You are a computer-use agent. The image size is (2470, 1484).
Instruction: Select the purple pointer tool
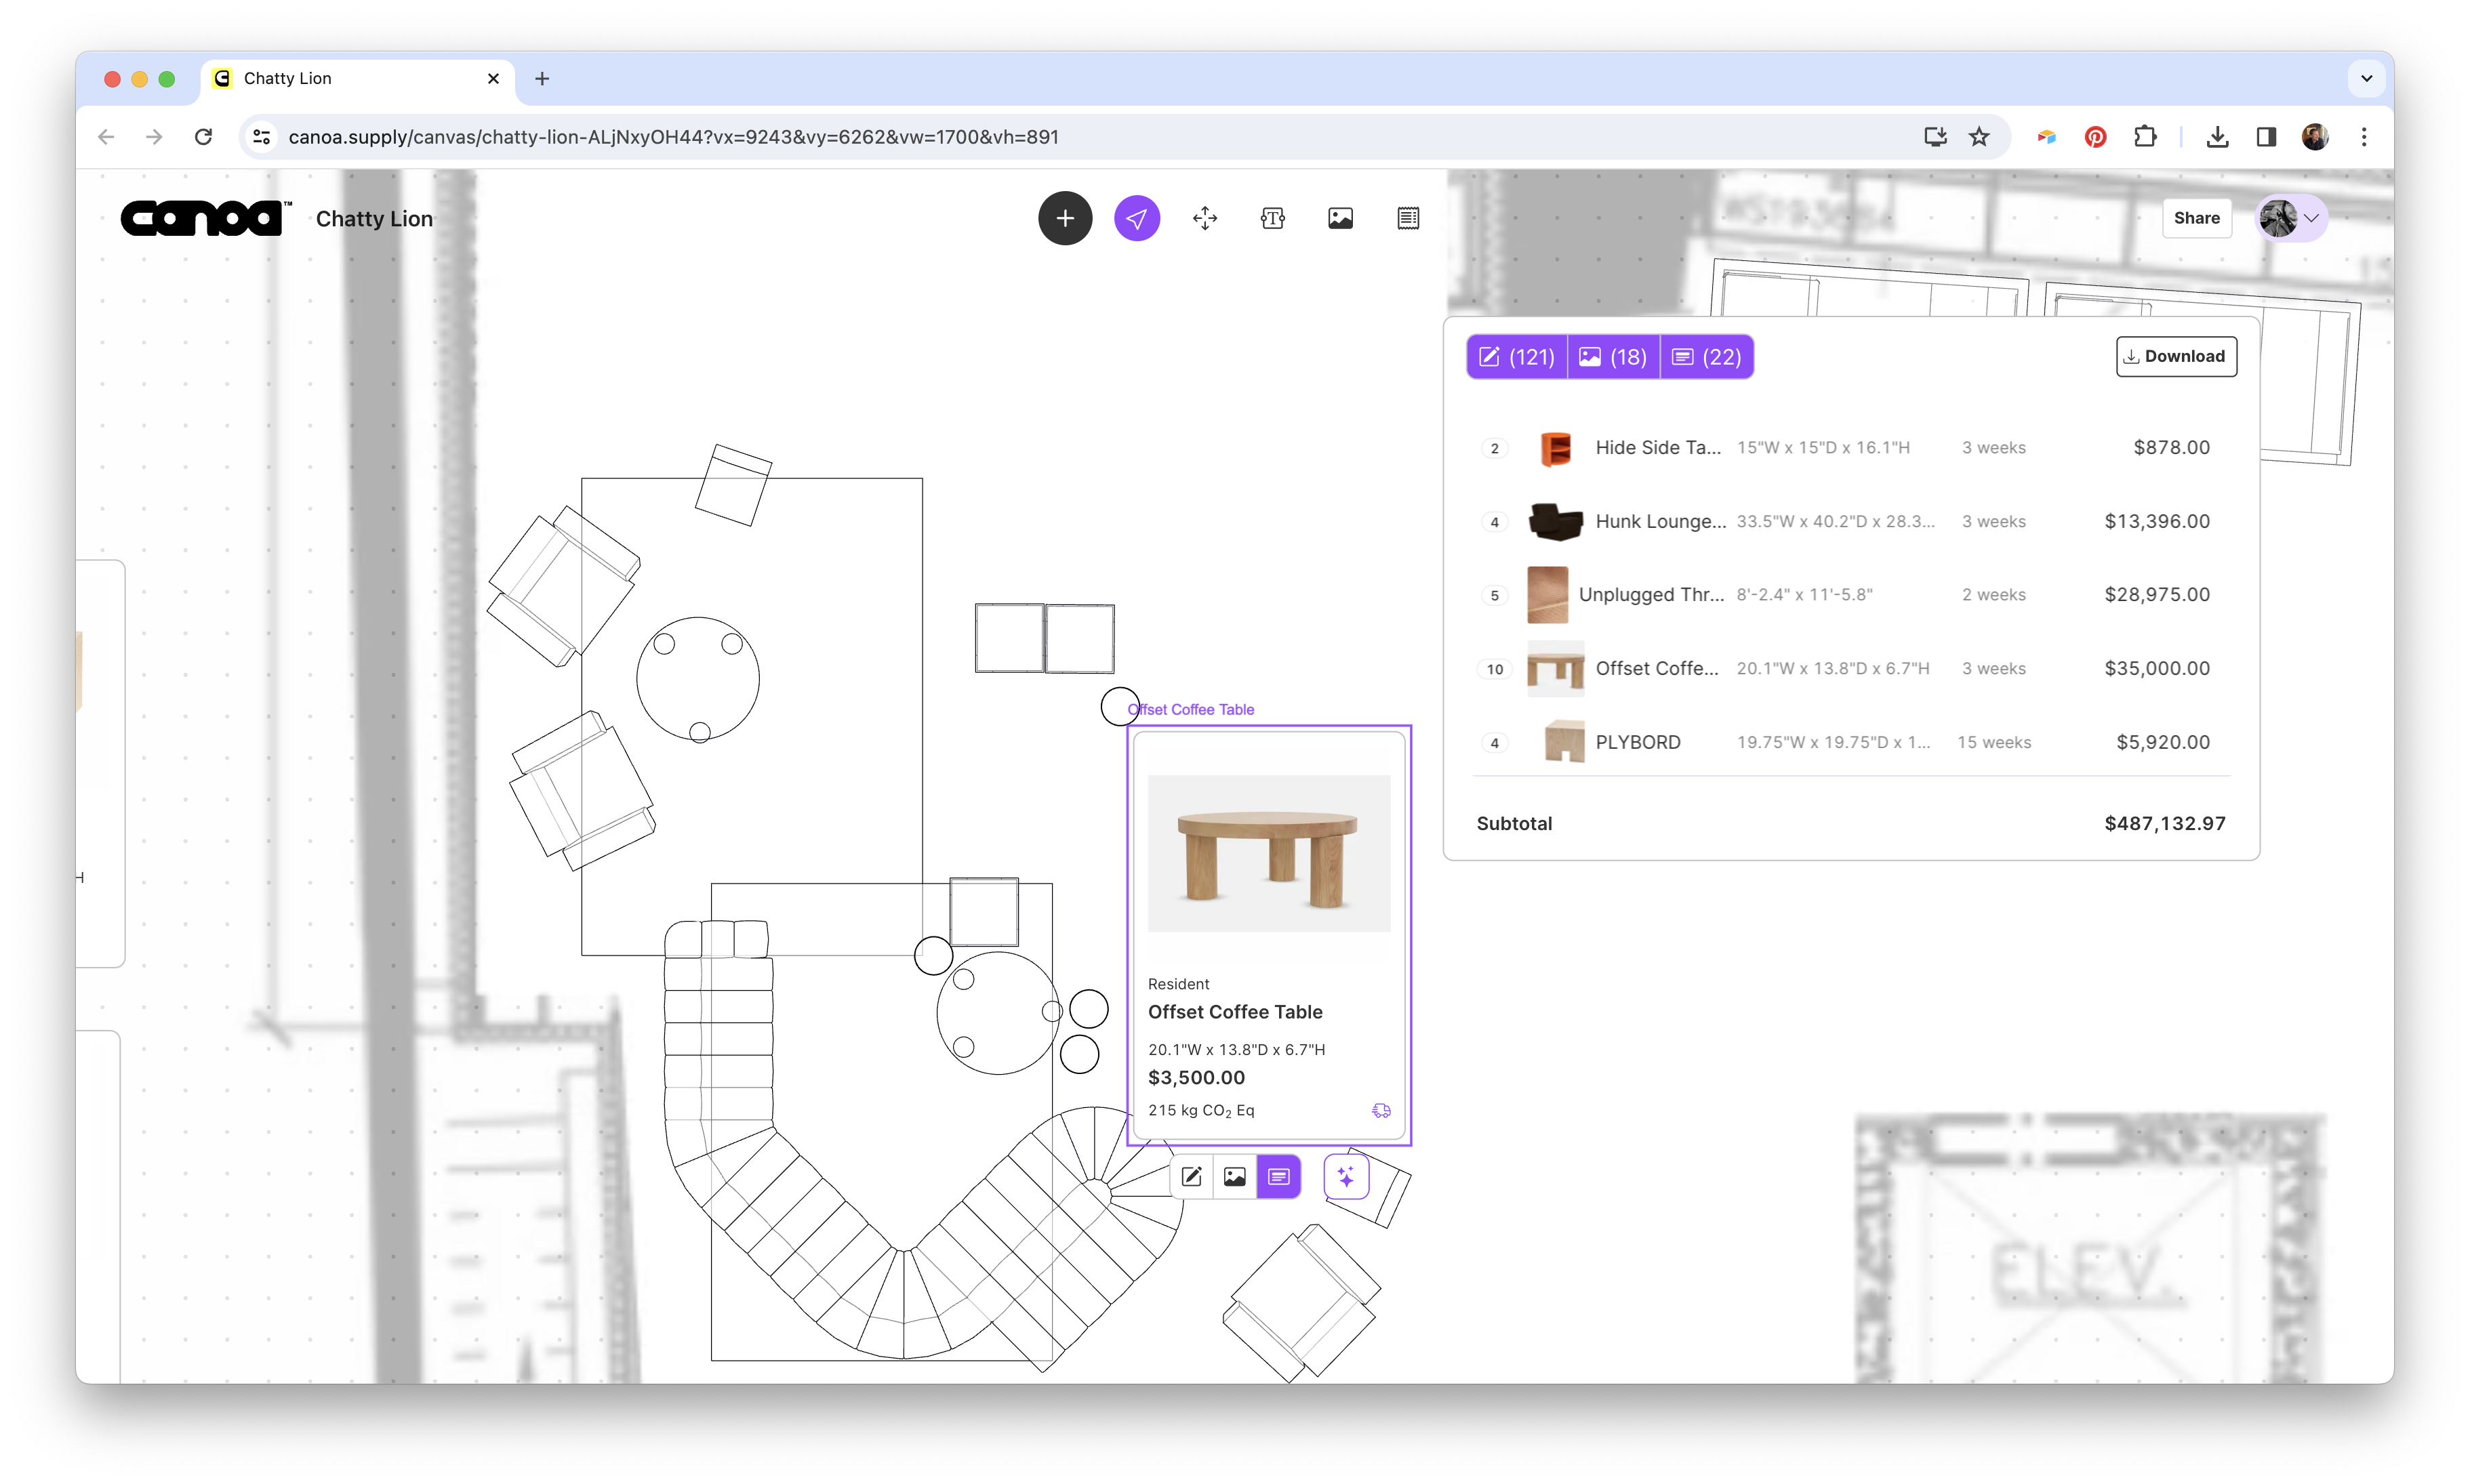tap(1137, 218)
